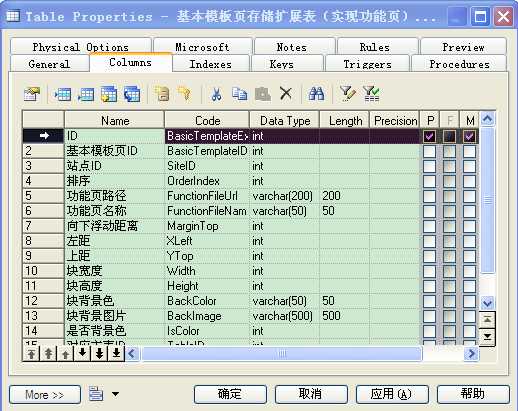Check P box for 基本模板页ID row
The height and width of the screenshot is (411, 518).
pos(429,151)
